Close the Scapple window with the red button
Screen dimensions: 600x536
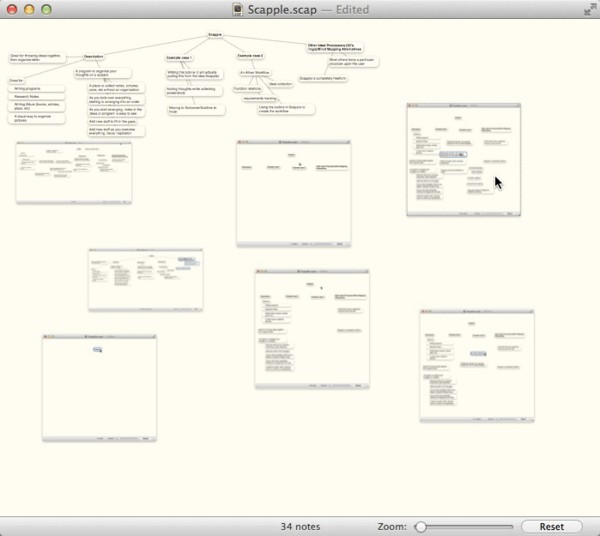coord(12,9)
